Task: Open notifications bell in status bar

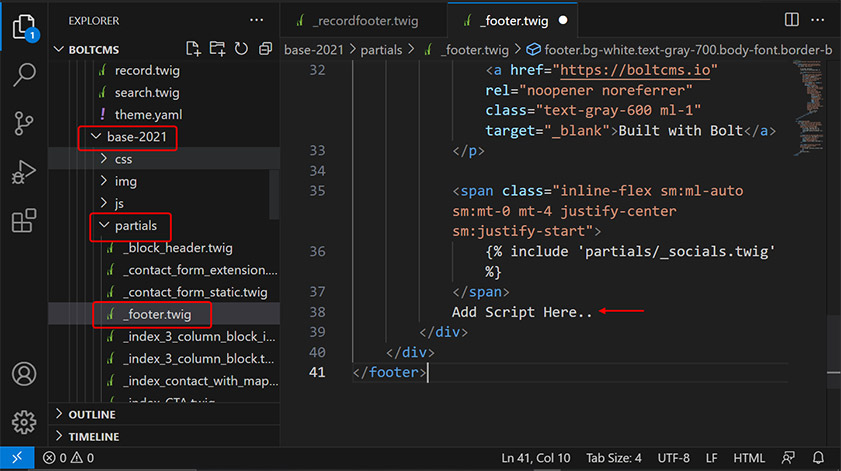Action: click(818, 458)
